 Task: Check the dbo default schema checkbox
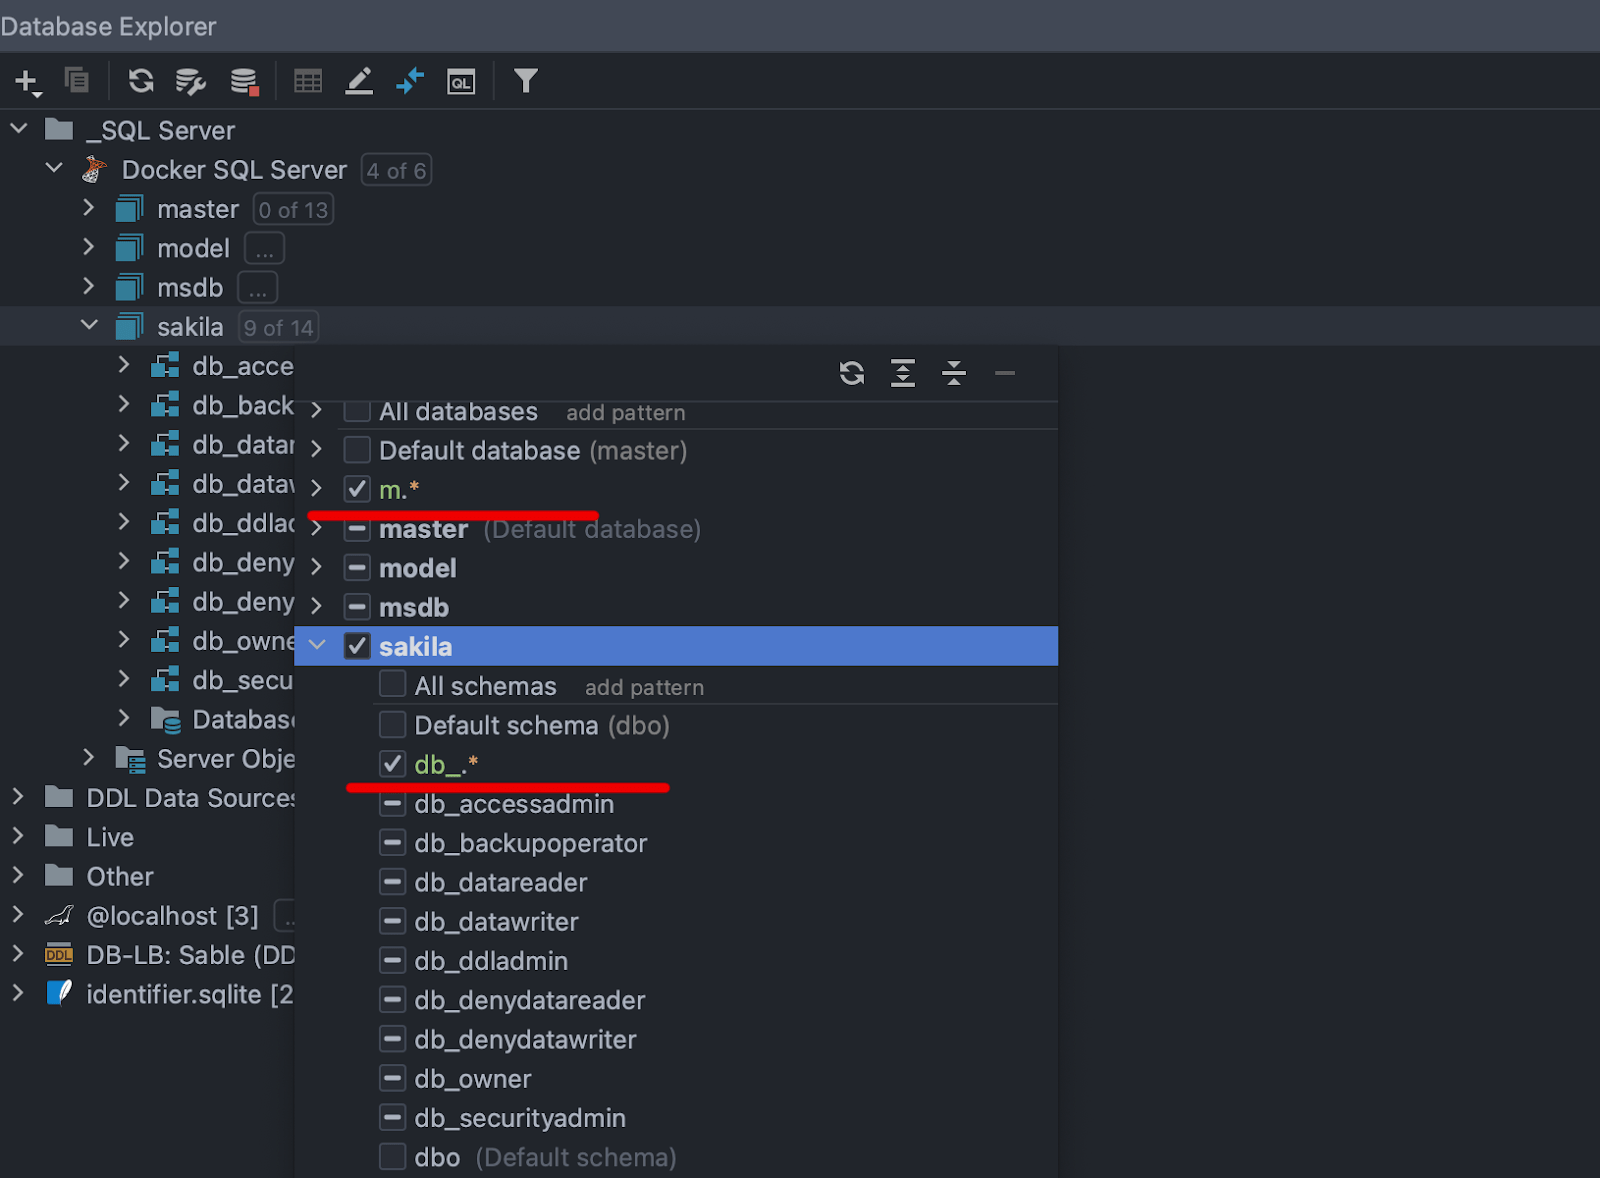tap(393, 1157)
